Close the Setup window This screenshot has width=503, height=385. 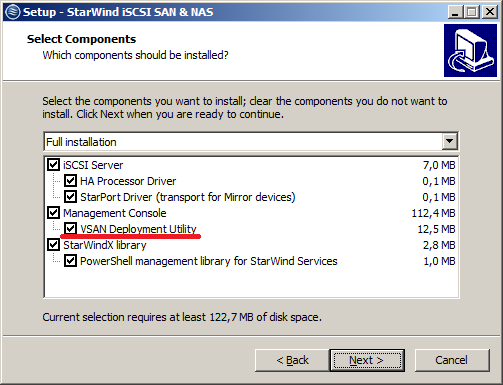pos(490,12)
